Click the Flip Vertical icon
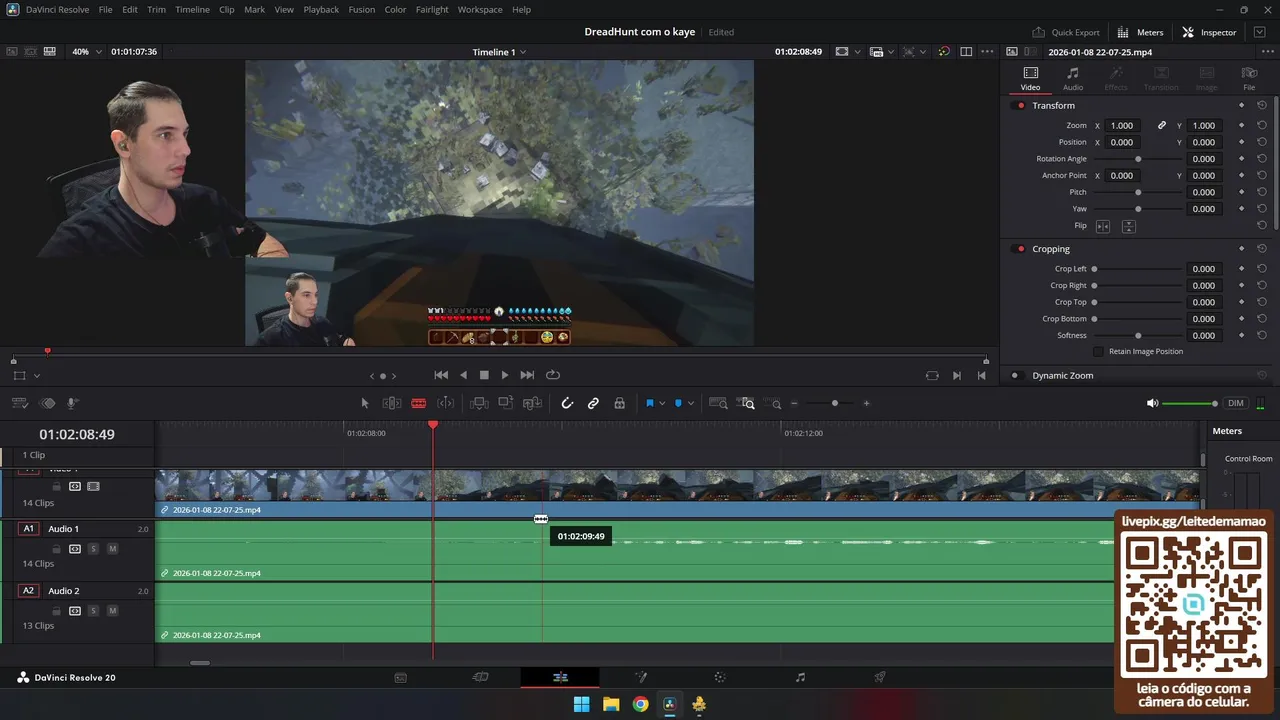The image size is (1280, 720). click(x=1128, y=226)
